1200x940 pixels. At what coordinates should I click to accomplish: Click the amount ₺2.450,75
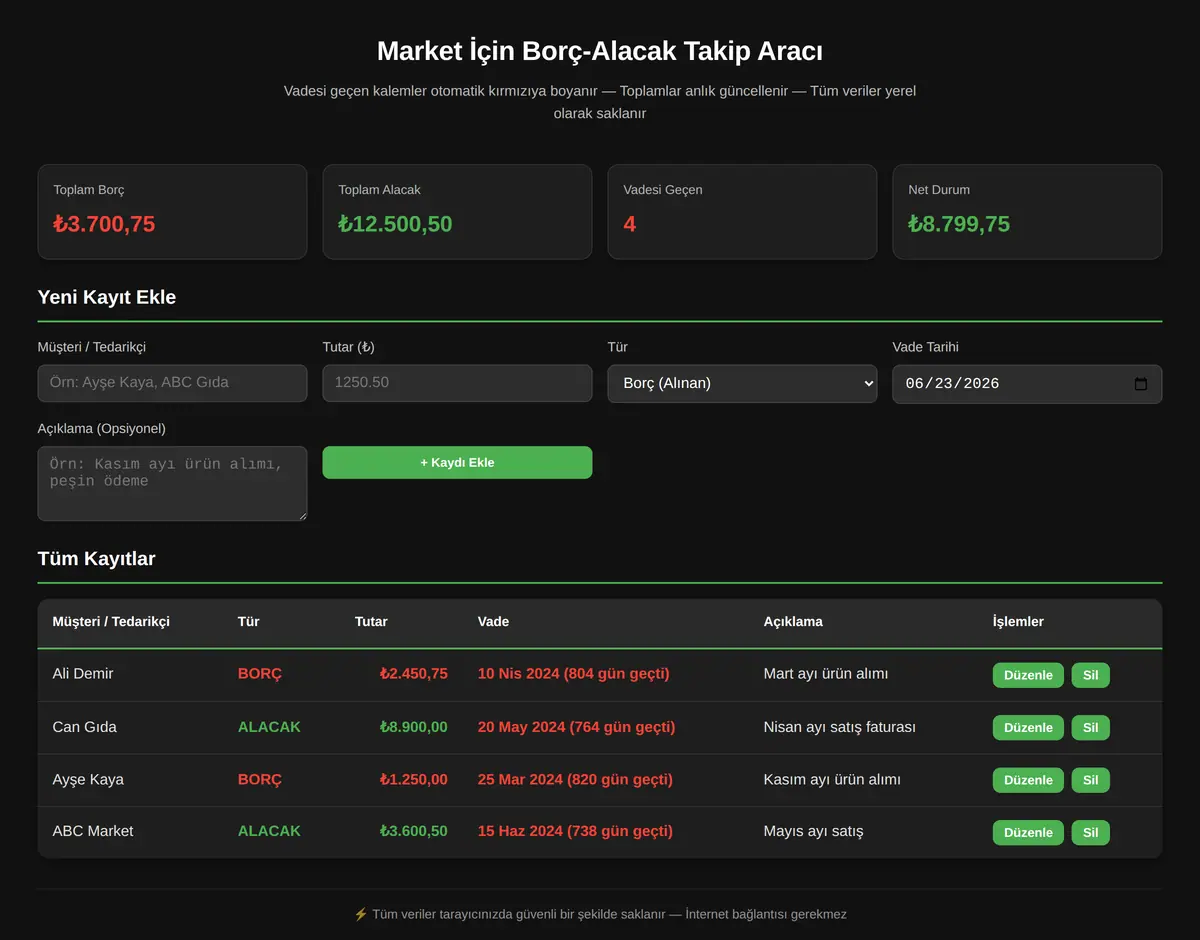tap(413, 674)
